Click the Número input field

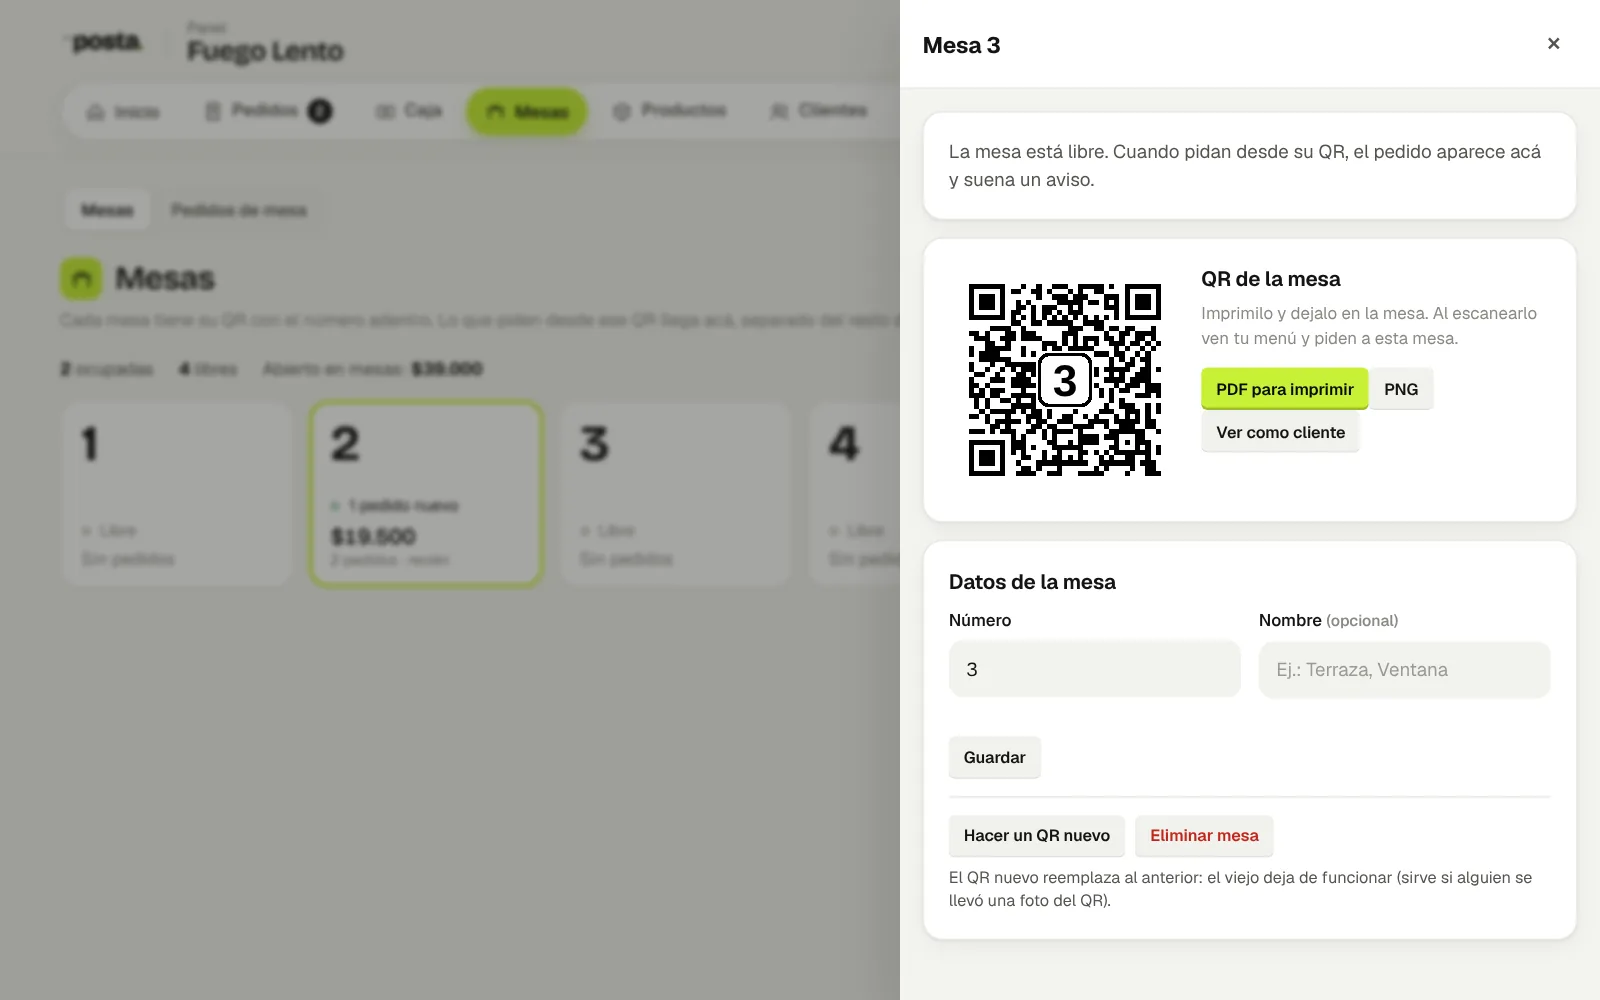[x=1094, y=669]
